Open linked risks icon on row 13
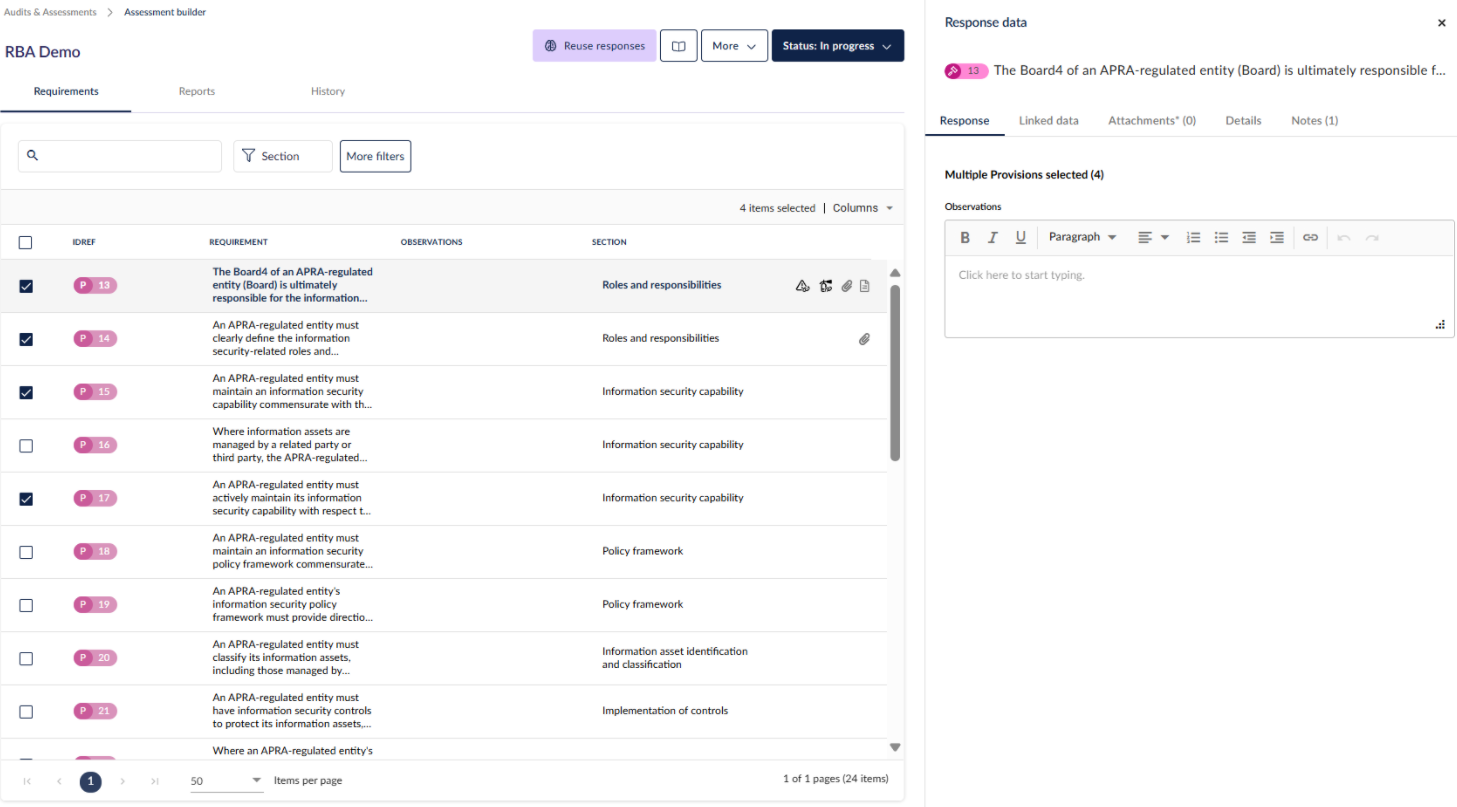 (802, 286)
